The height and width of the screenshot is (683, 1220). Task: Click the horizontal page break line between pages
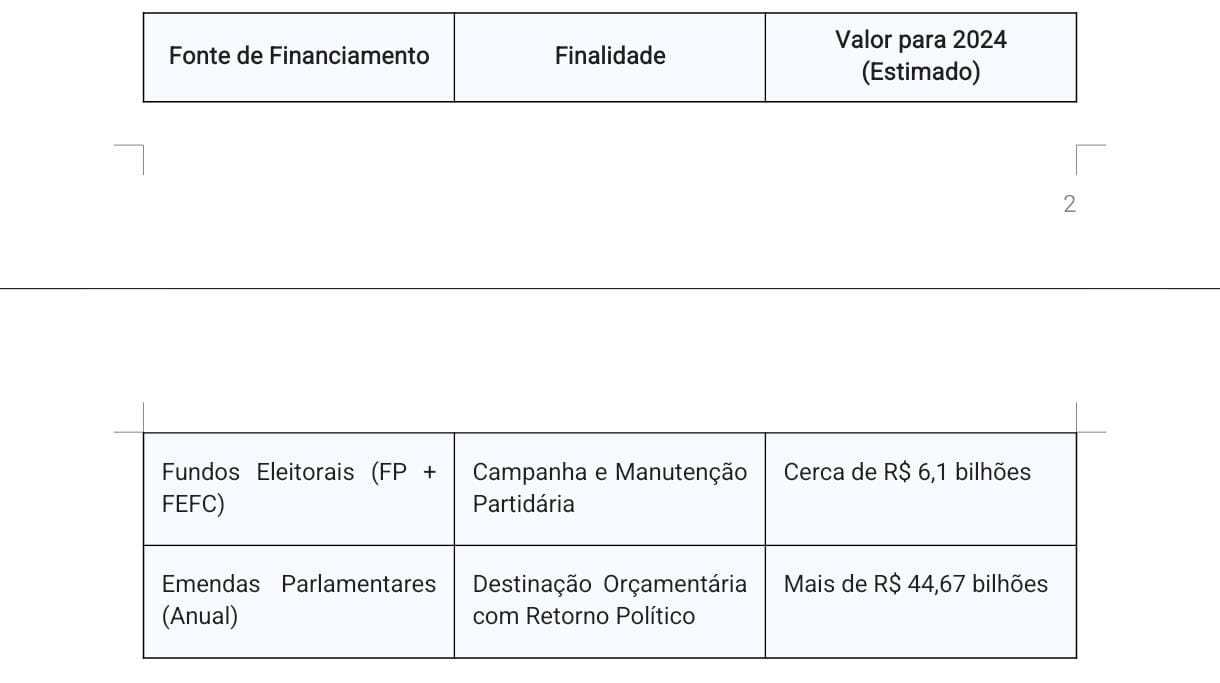point(610,288)
